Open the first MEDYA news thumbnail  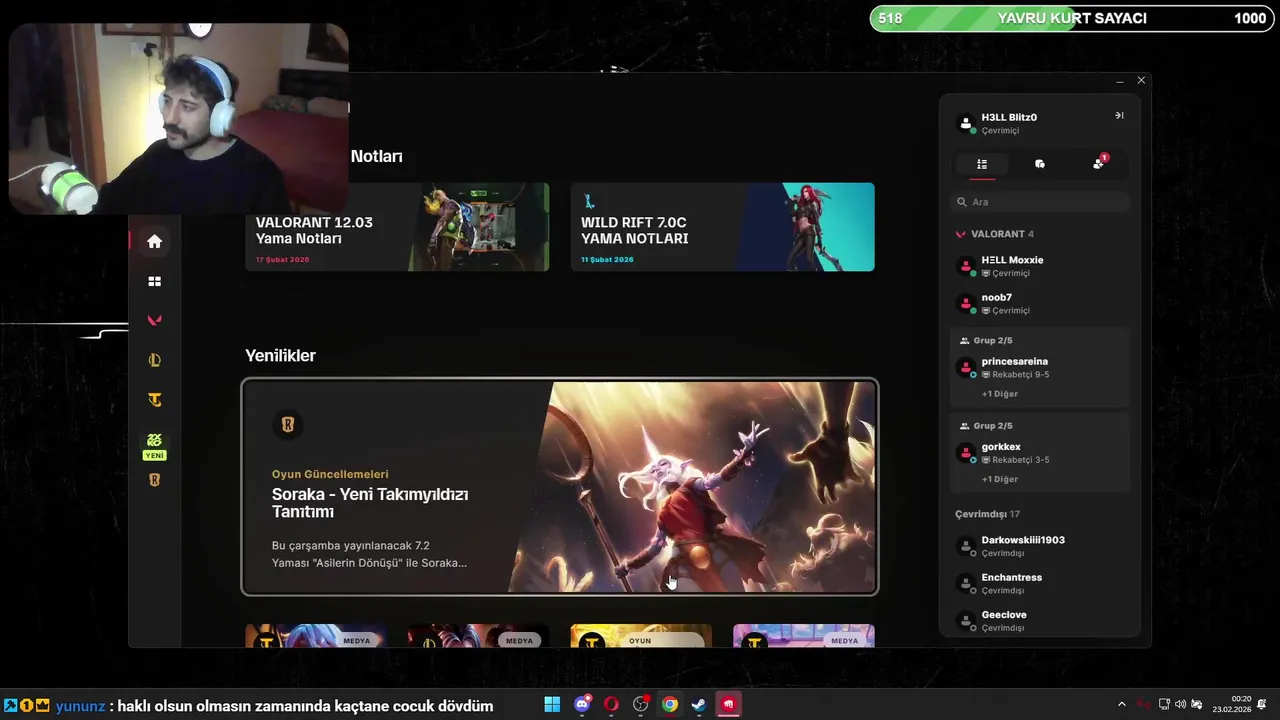click(x=316, y=636)
